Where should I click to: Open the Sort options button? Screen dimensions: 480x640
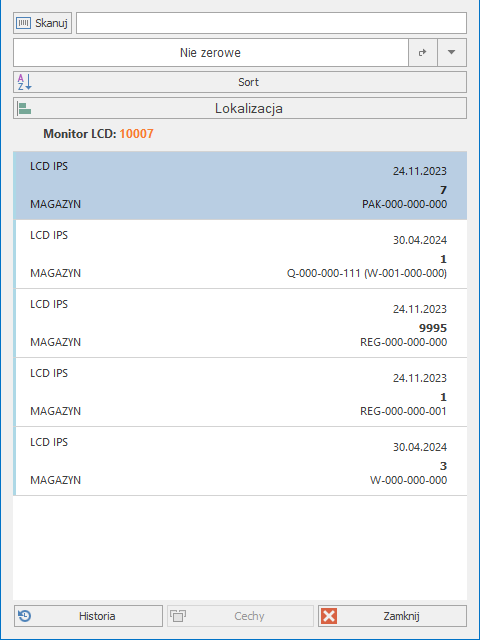(240, 82)
